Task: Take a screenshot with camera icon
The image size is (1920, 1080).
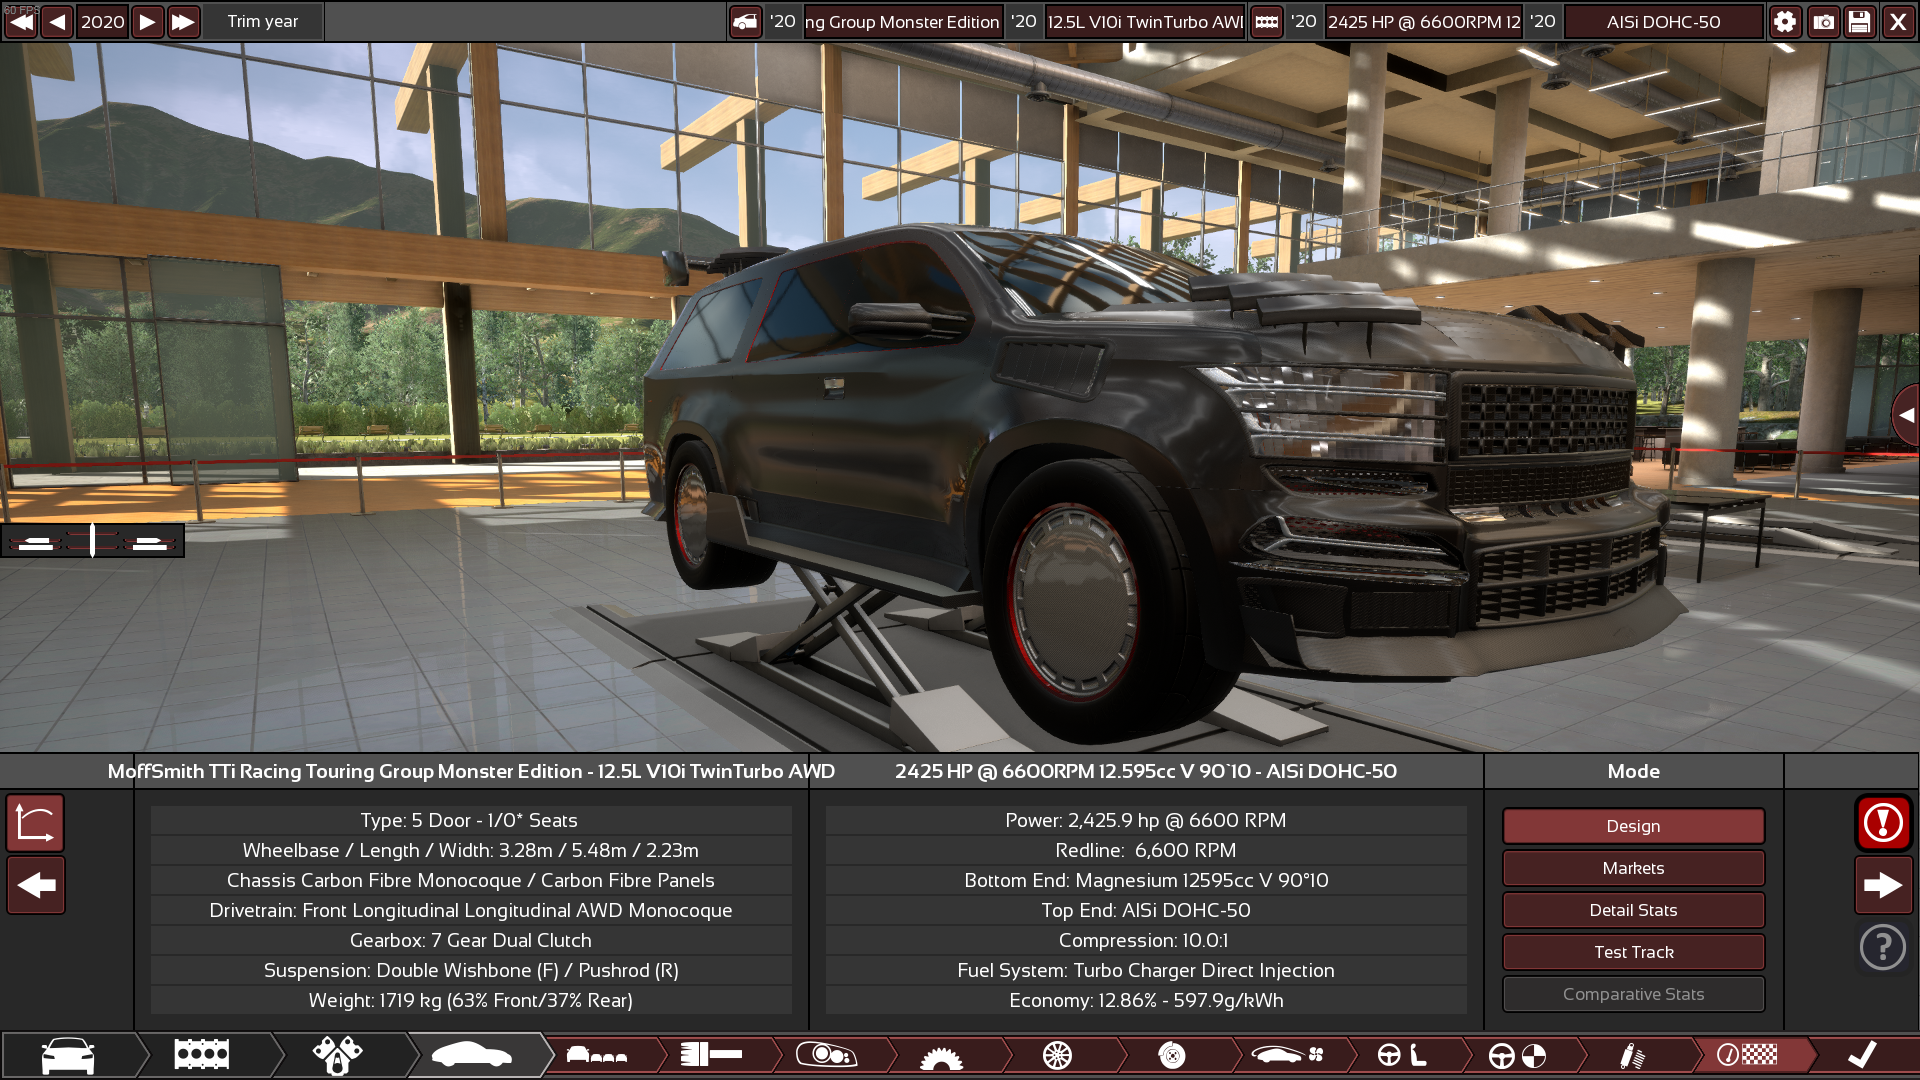Action: [1823, 21]
